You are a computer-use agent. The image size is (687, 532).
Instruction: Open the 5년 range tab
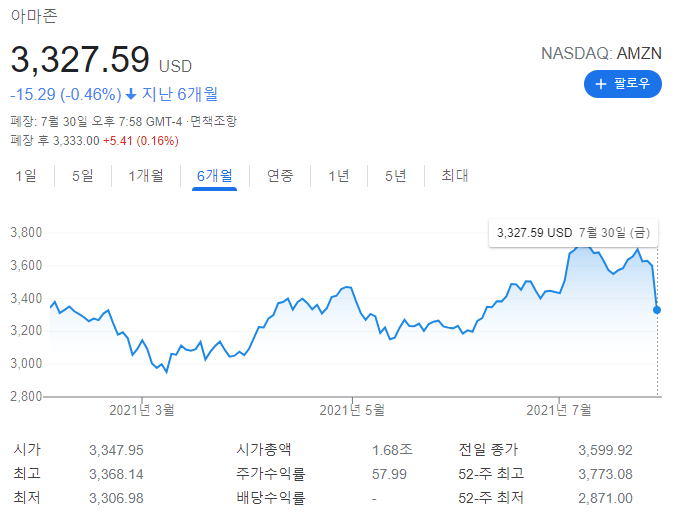[396, 176]
